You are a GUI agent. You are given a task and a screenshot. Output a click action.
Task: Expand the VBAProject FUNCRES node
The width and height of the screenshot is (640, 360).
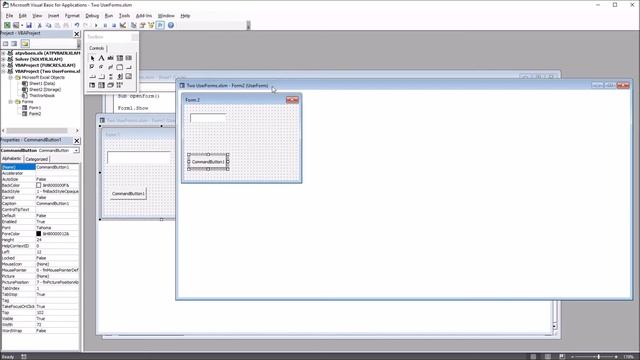point(3,65)
